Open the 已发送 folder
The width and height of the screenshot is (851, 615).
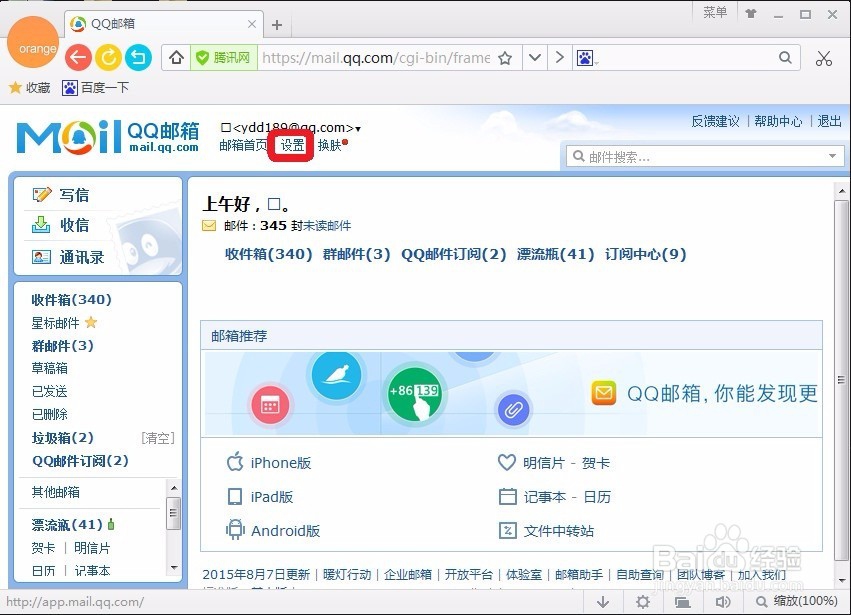(49, 391)
